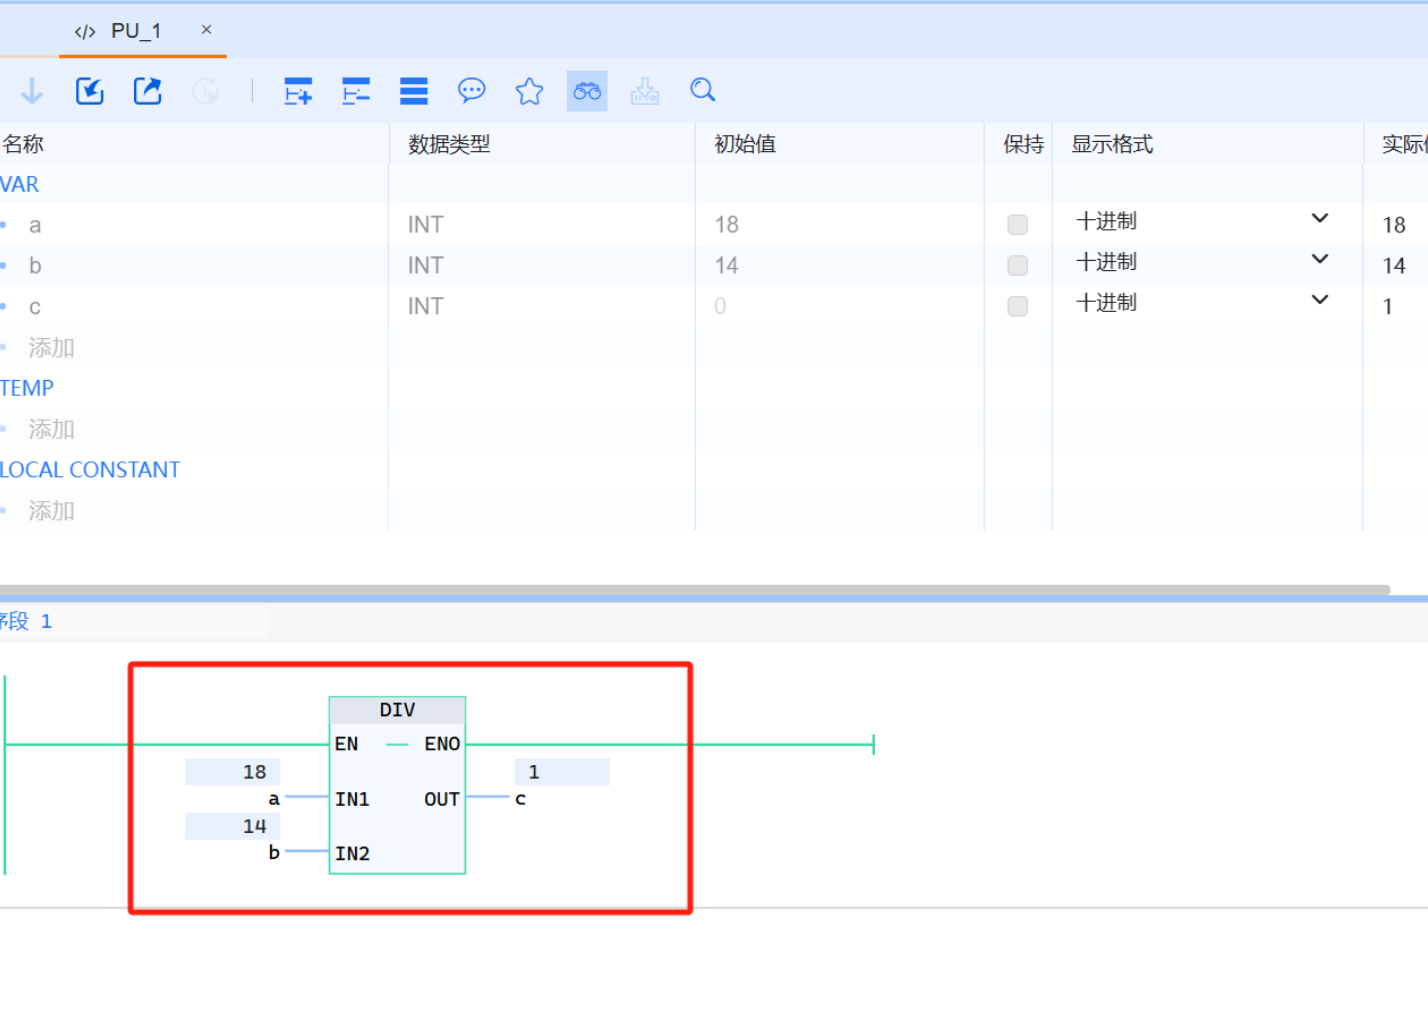Enable the retain checkbox for variable a

[x=1017, y=225]
